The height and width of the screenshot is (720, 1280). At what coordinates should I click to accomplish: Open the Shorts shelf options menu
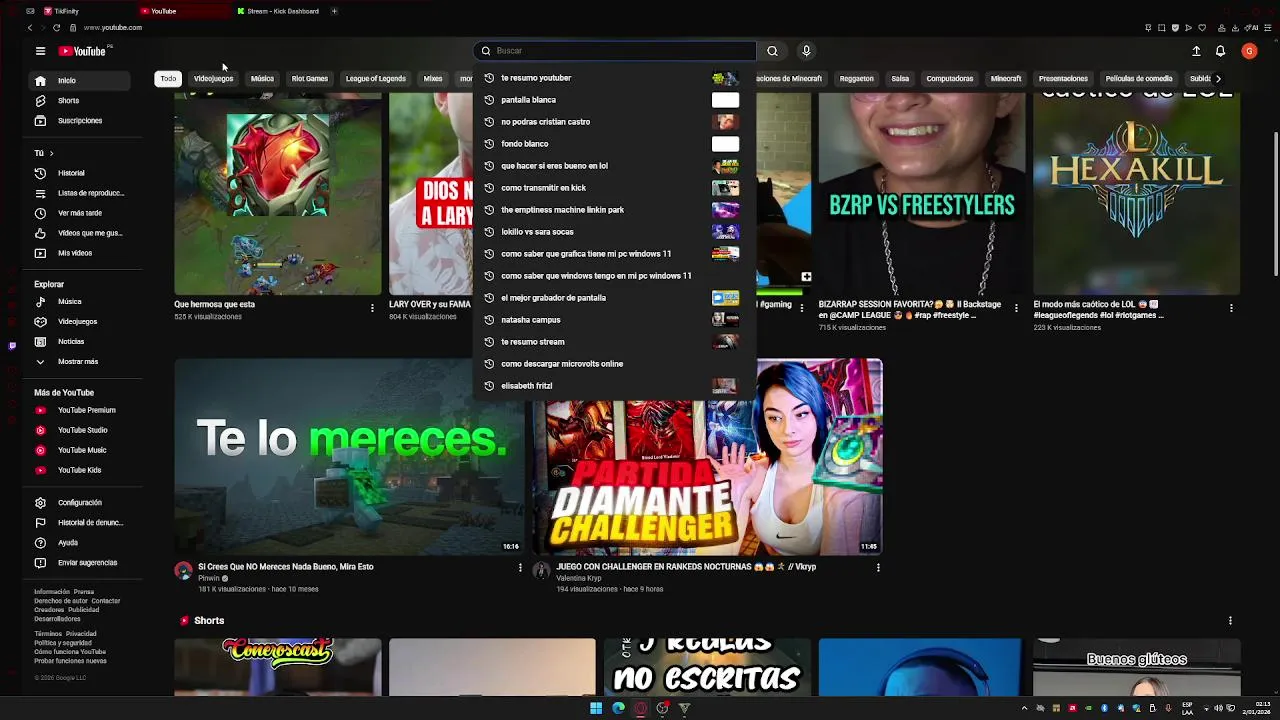pos(1230,621)
